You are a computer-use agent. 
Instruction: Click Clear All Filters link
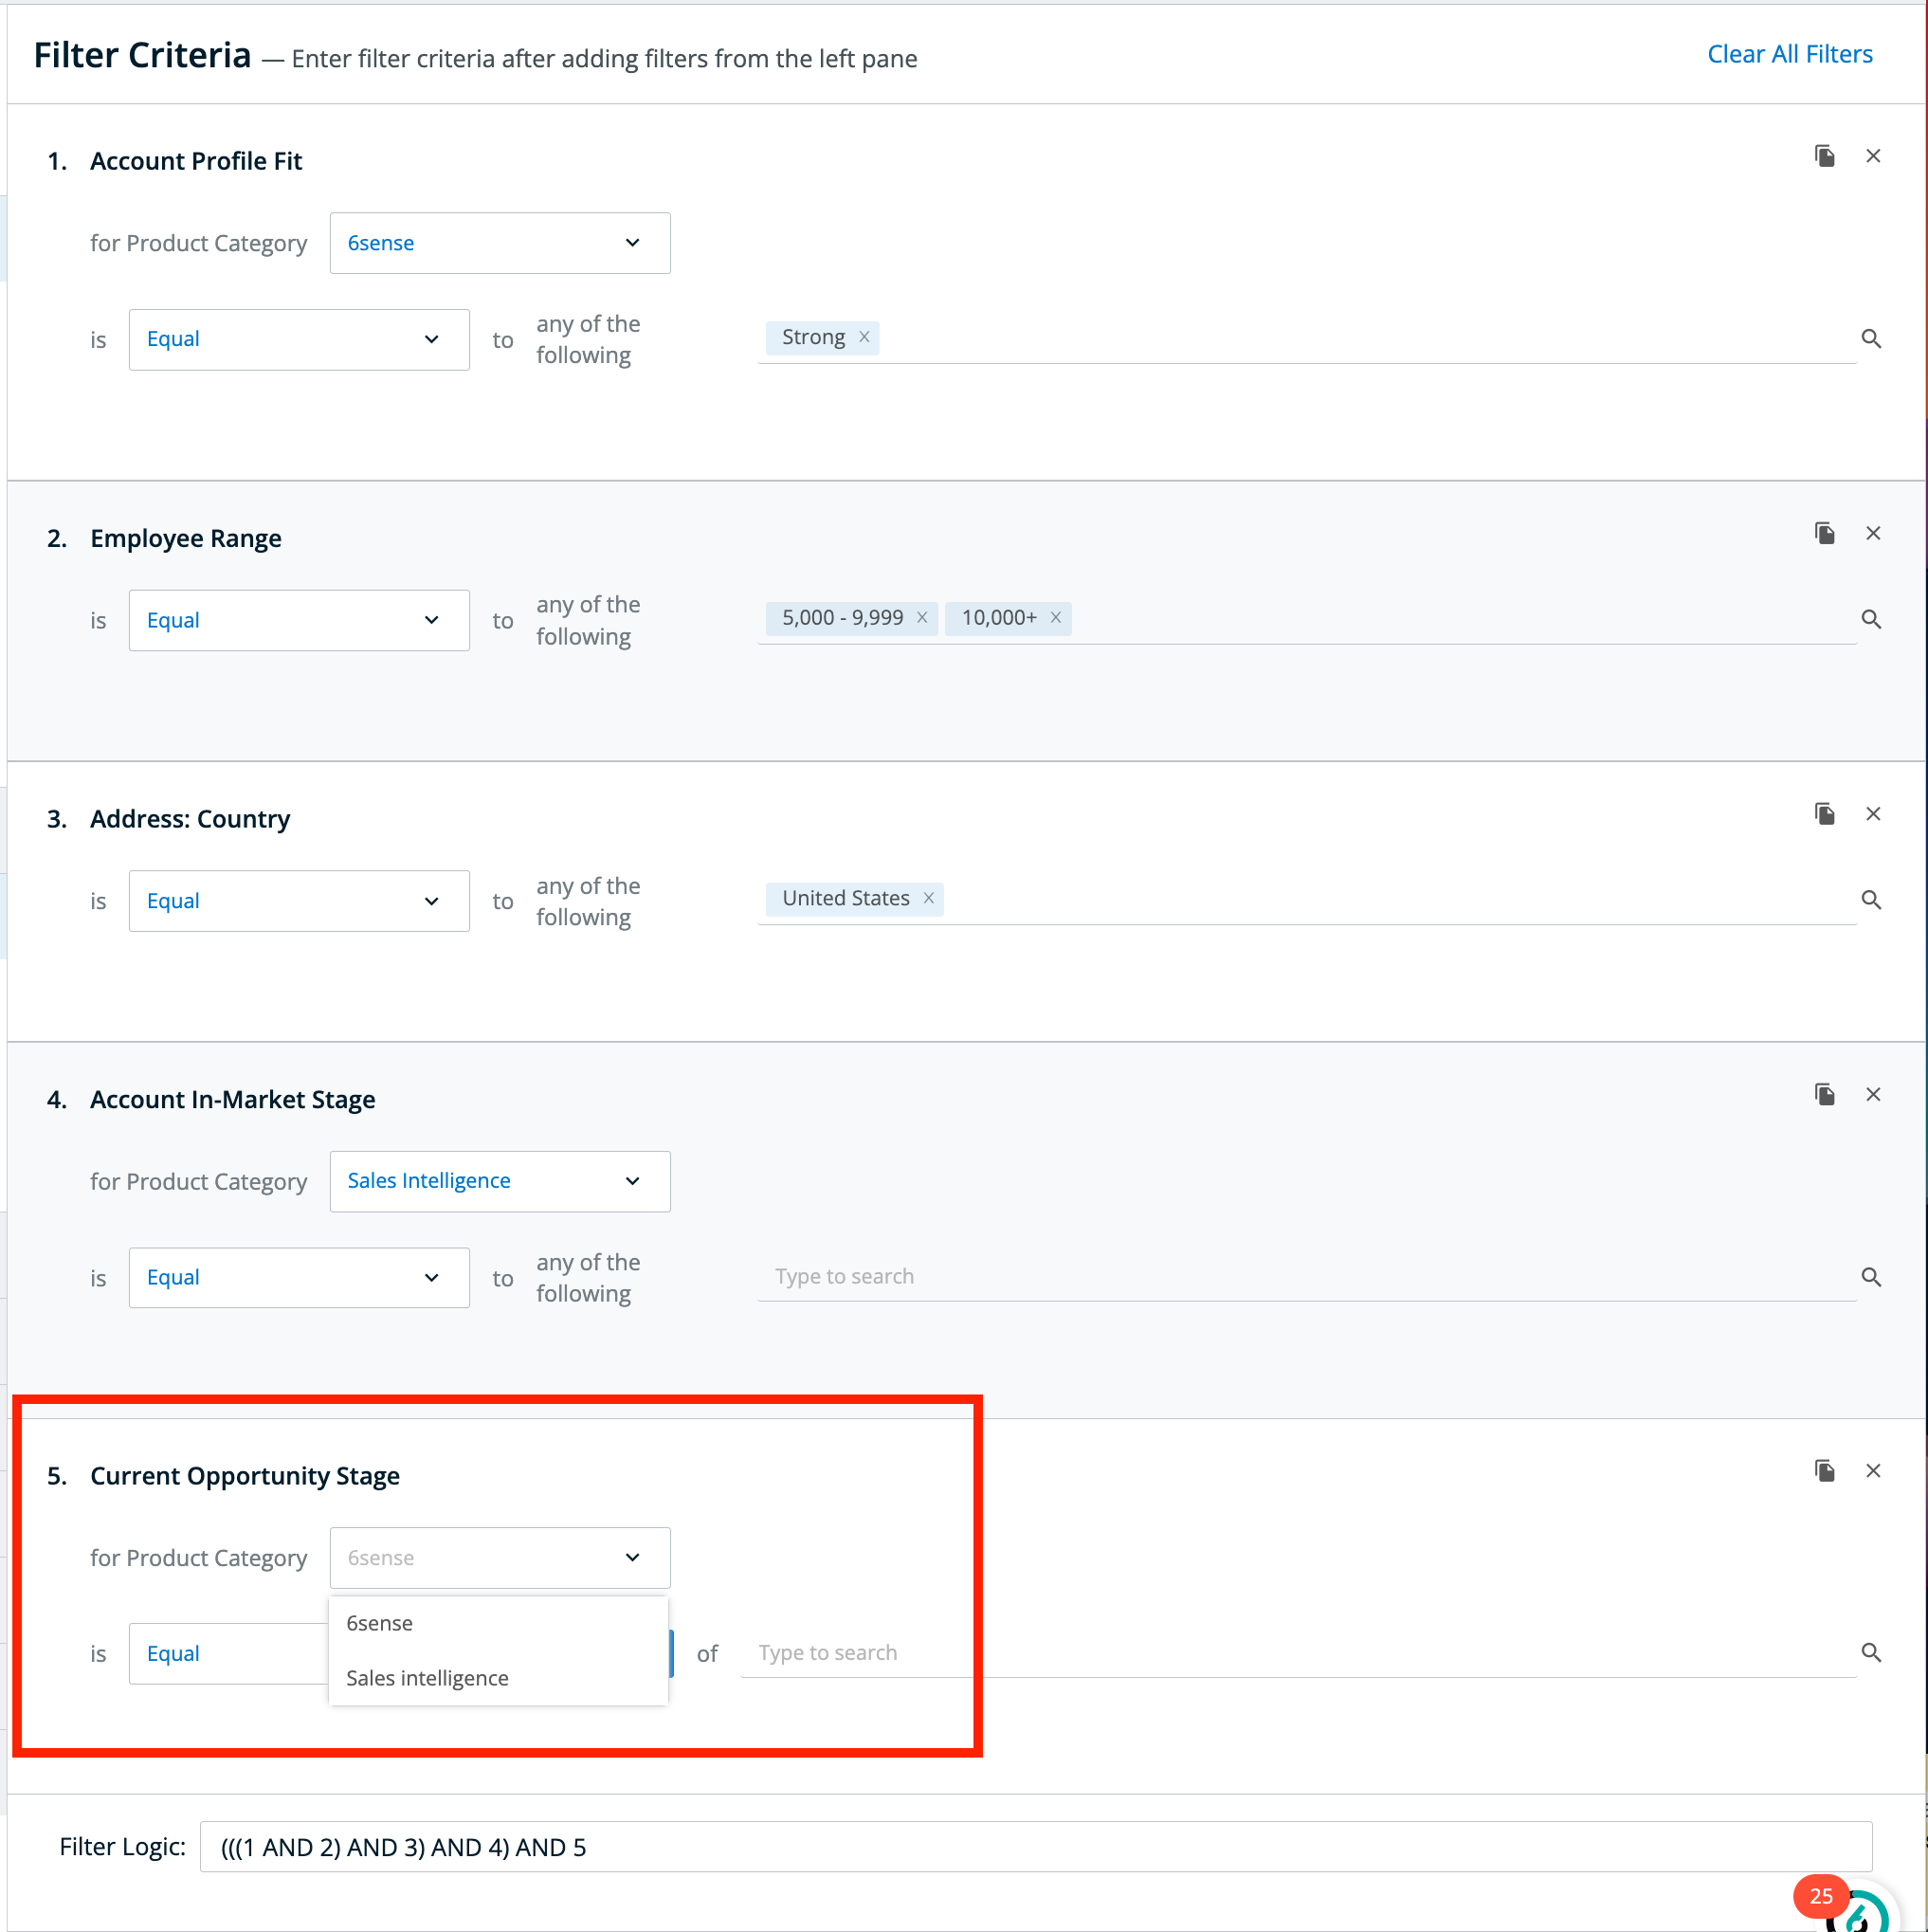pos(1789,54)
